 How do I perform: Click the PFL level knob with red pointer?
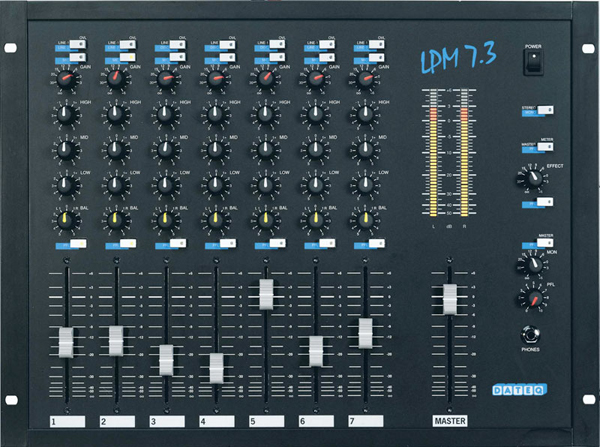point(533,298)
